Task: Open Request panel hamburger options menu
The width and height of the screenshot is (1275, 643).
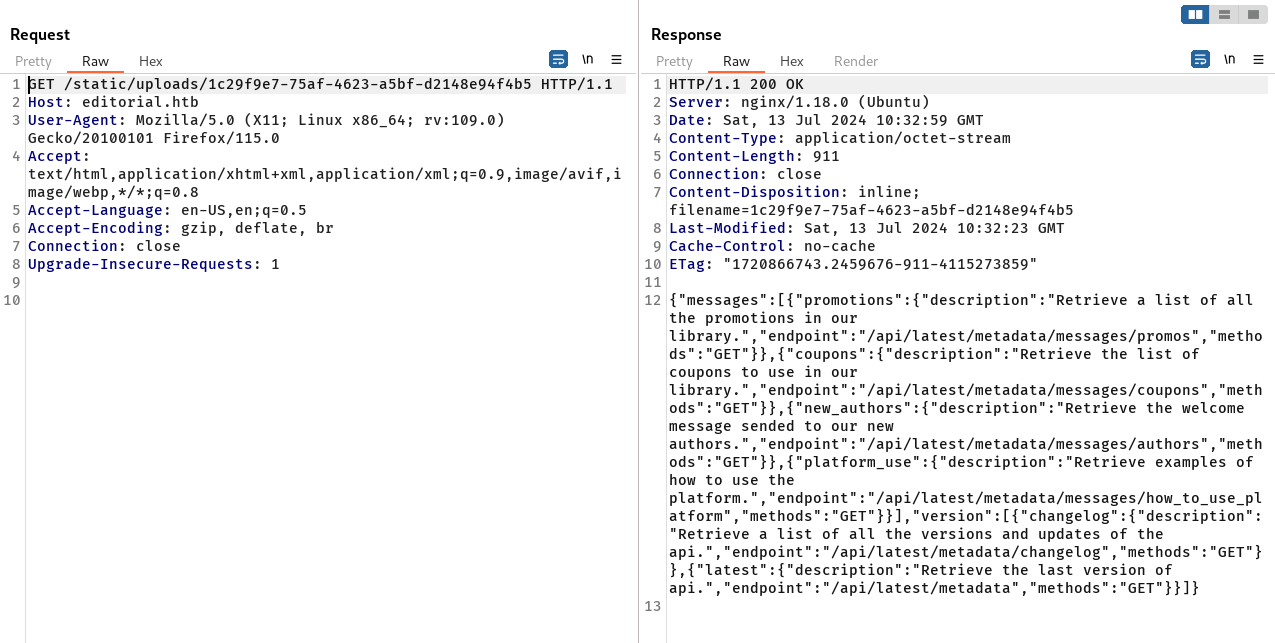Action: click(x=616, y=60)
